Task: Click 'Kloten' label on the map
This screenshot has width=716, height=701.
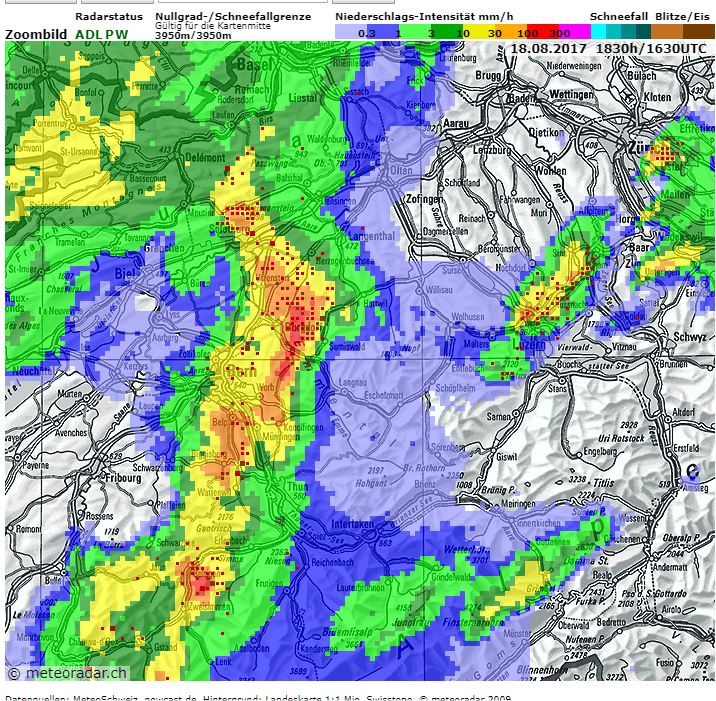Action: (658, 97)
